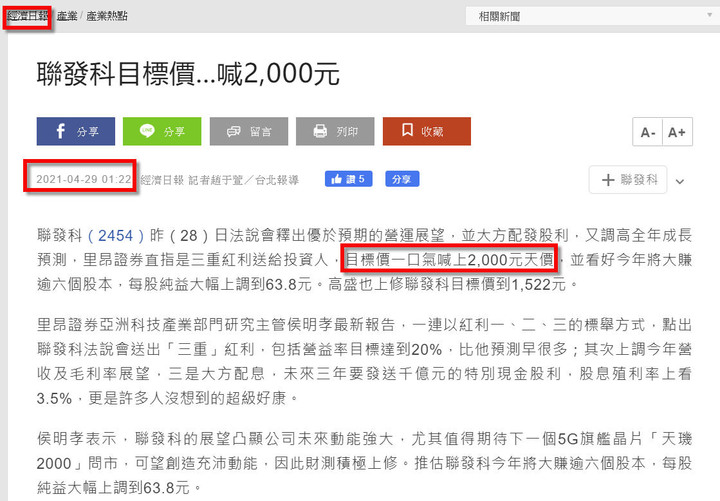Share article via LINE

[x=162, y=131]
